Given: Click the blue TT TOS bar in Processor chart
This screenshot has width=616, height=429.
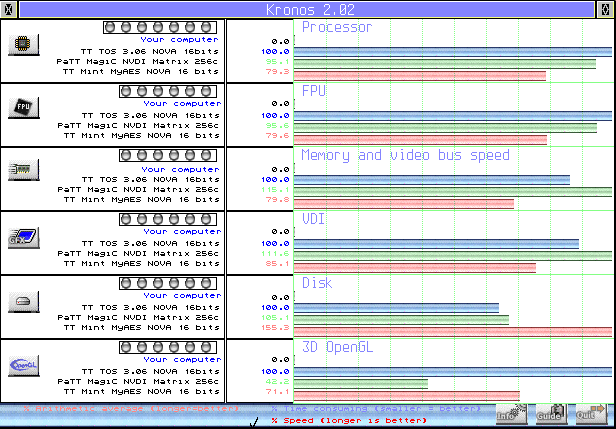Looking at the screenshot, I should pos(453,51).
